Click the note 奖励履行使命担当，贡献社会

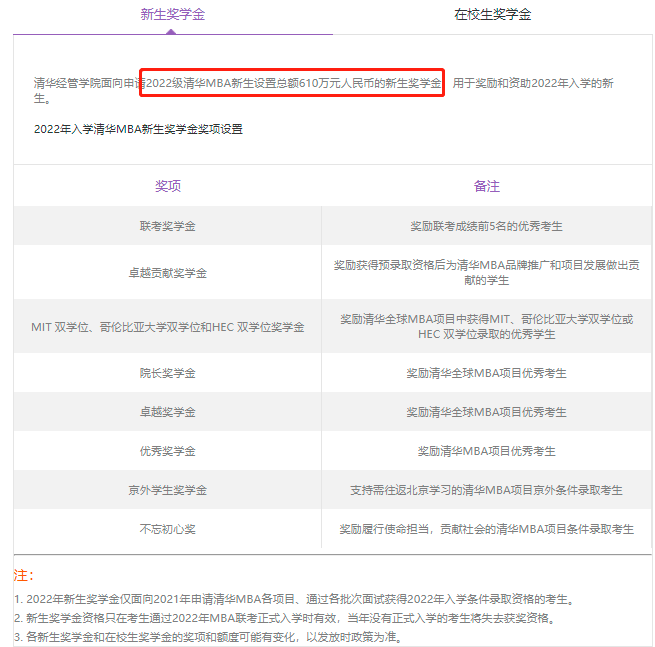pyautogui.click(x=487, y=529)
